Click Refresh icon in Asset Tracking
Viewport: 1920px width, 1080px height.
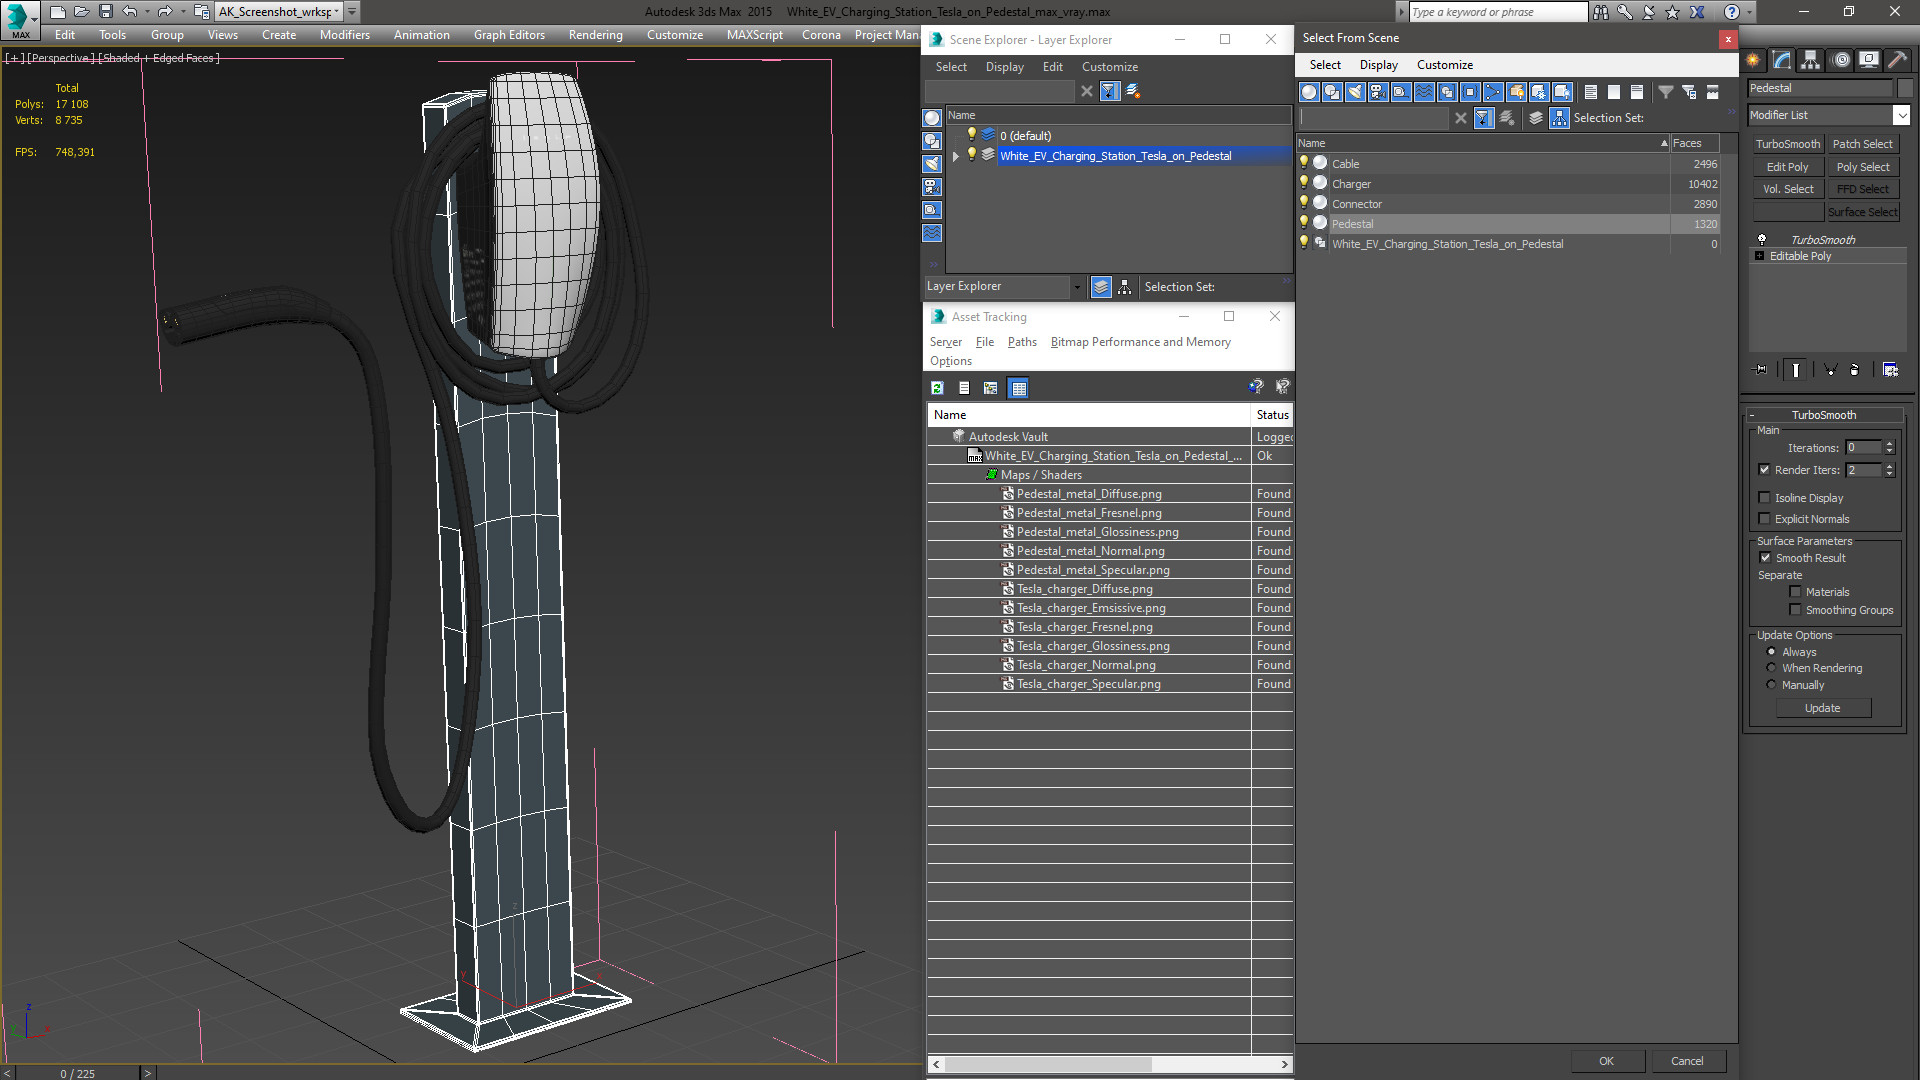click(x=937, y=388)
